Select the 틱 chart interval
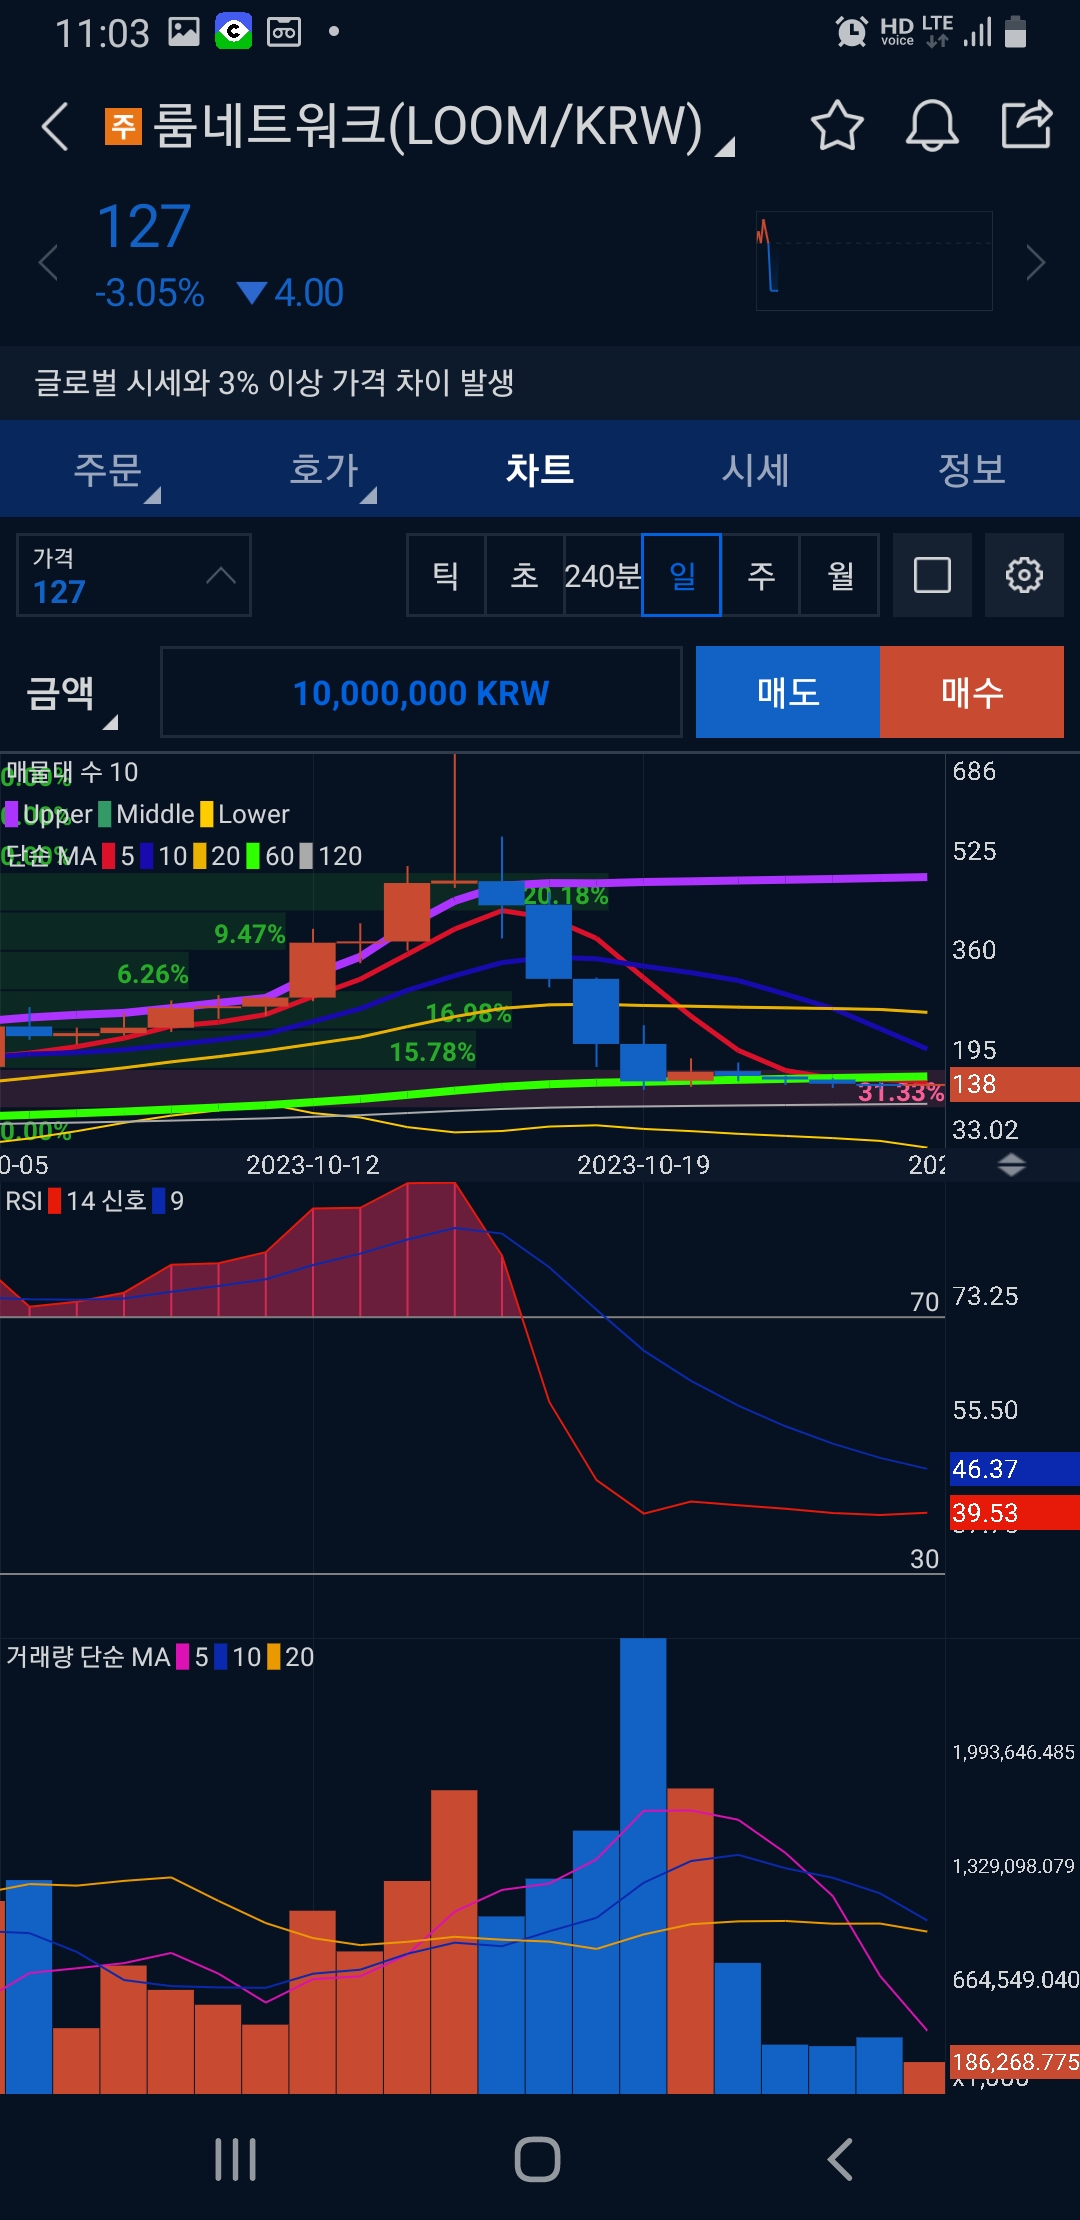Image resolution: width=1080 pixels, height=2220 pixels. [446, 575]
